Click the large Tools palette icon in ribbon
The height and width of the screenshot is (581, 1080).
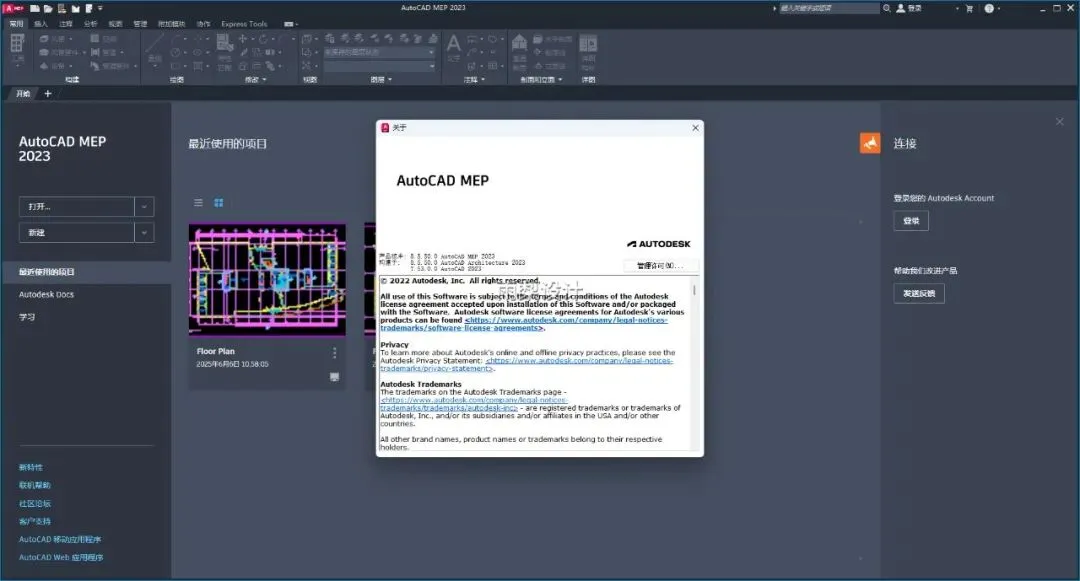[x=17, y=44]
